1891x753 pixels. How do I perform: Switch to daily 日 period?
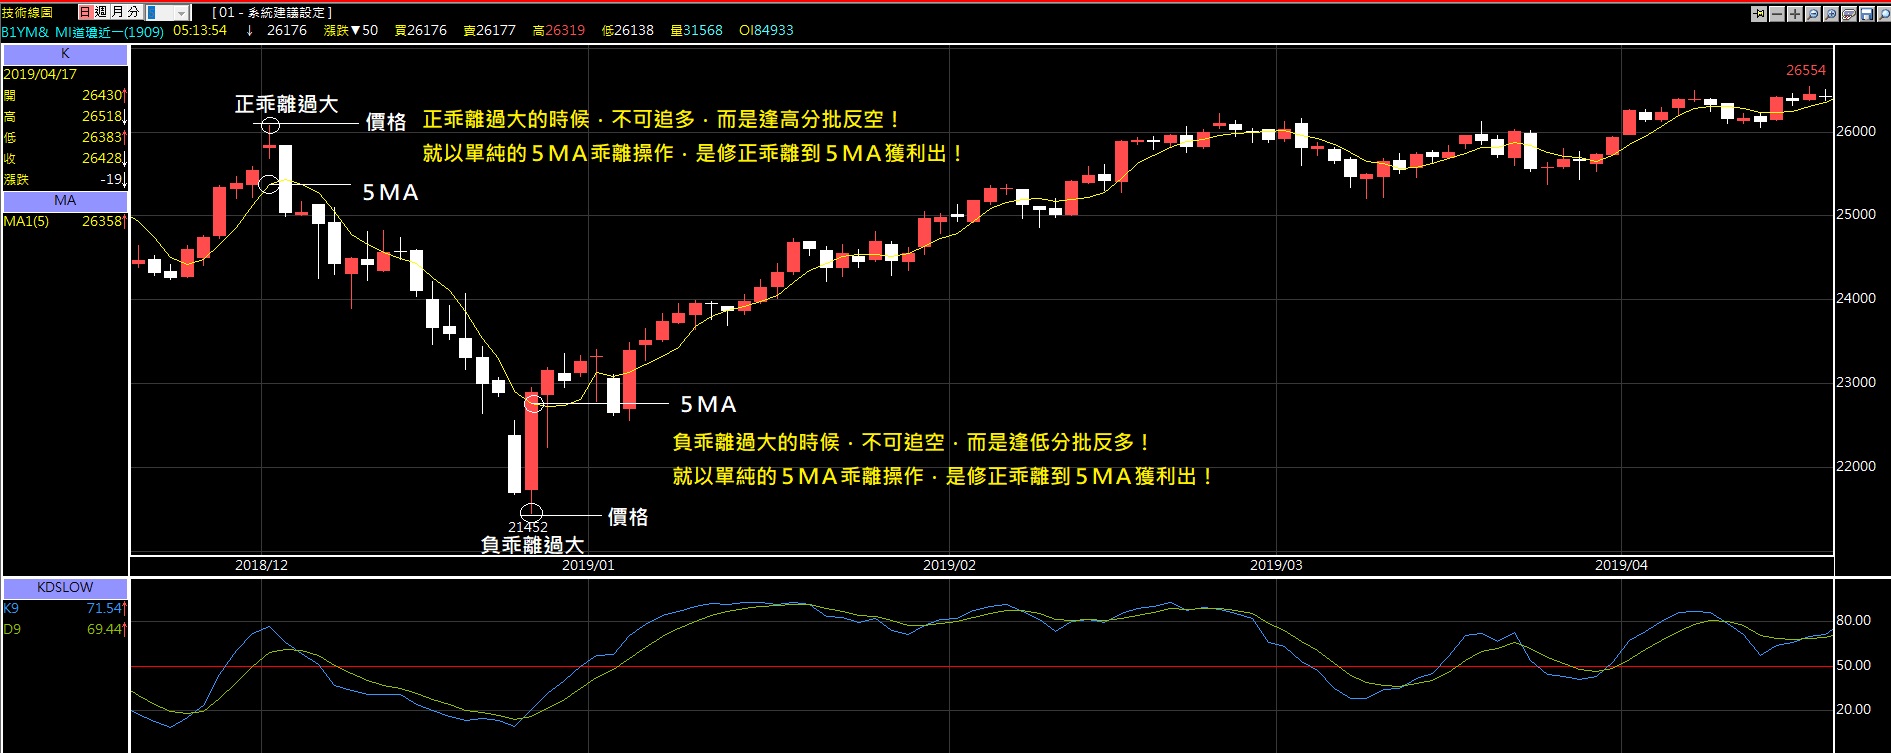85,12
